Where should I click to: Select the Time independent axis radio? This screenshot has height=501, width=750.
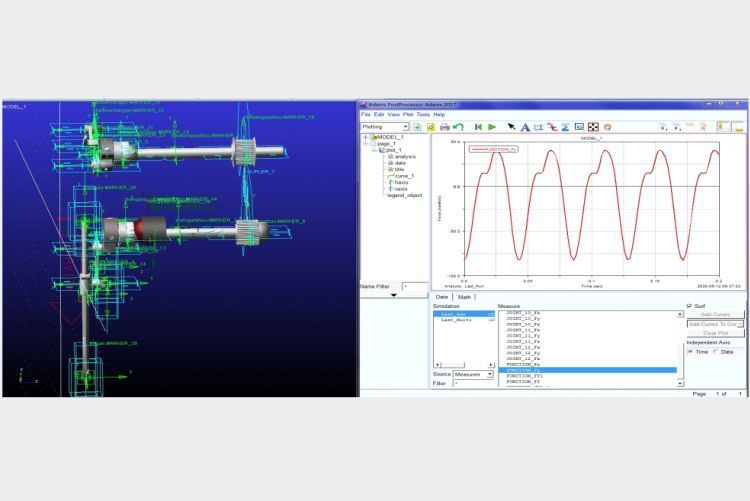(x=690, y=352)
